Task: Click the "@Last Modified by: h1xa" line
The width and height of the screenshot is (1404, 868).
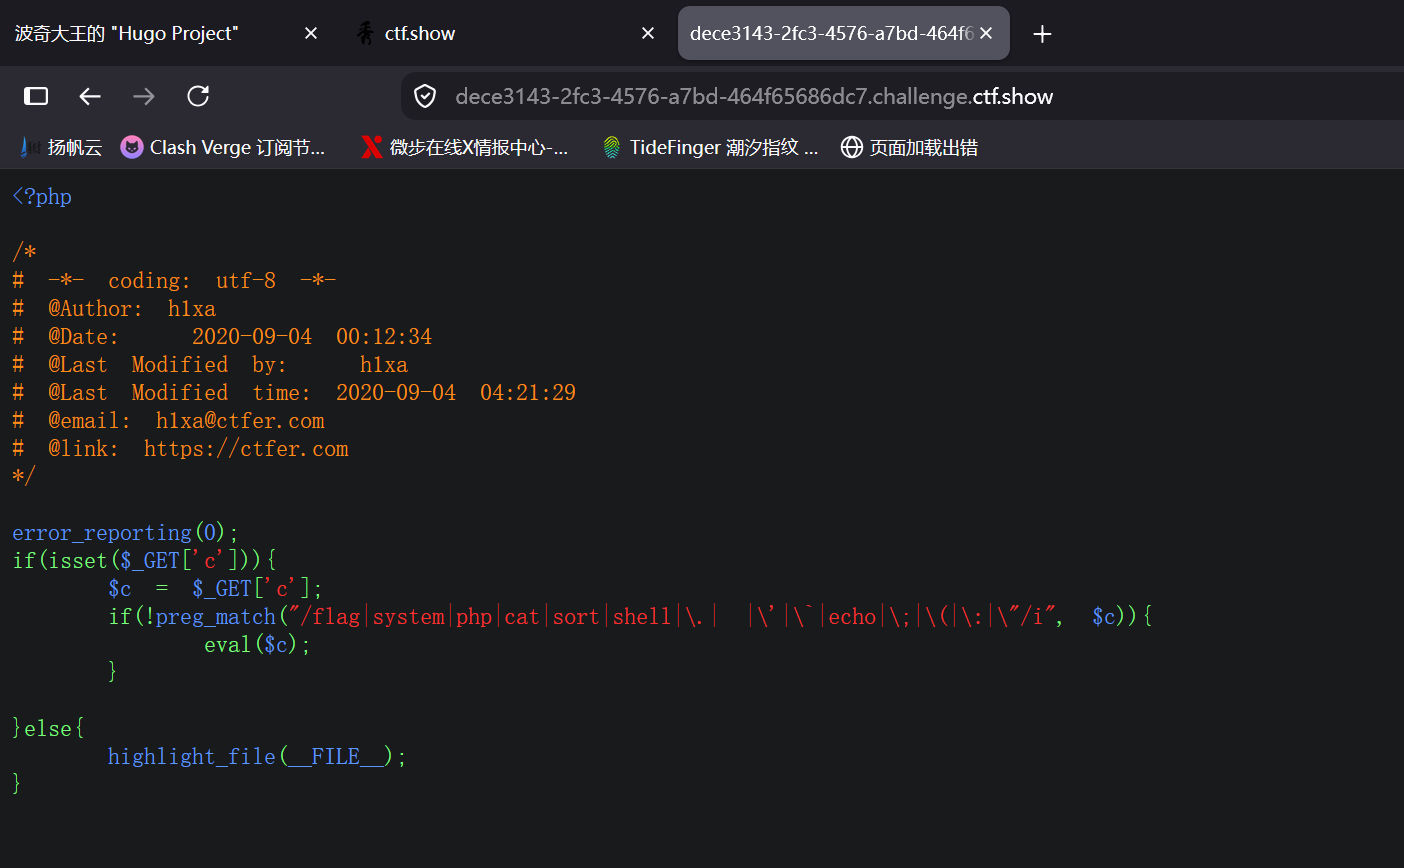Action: 210,365
